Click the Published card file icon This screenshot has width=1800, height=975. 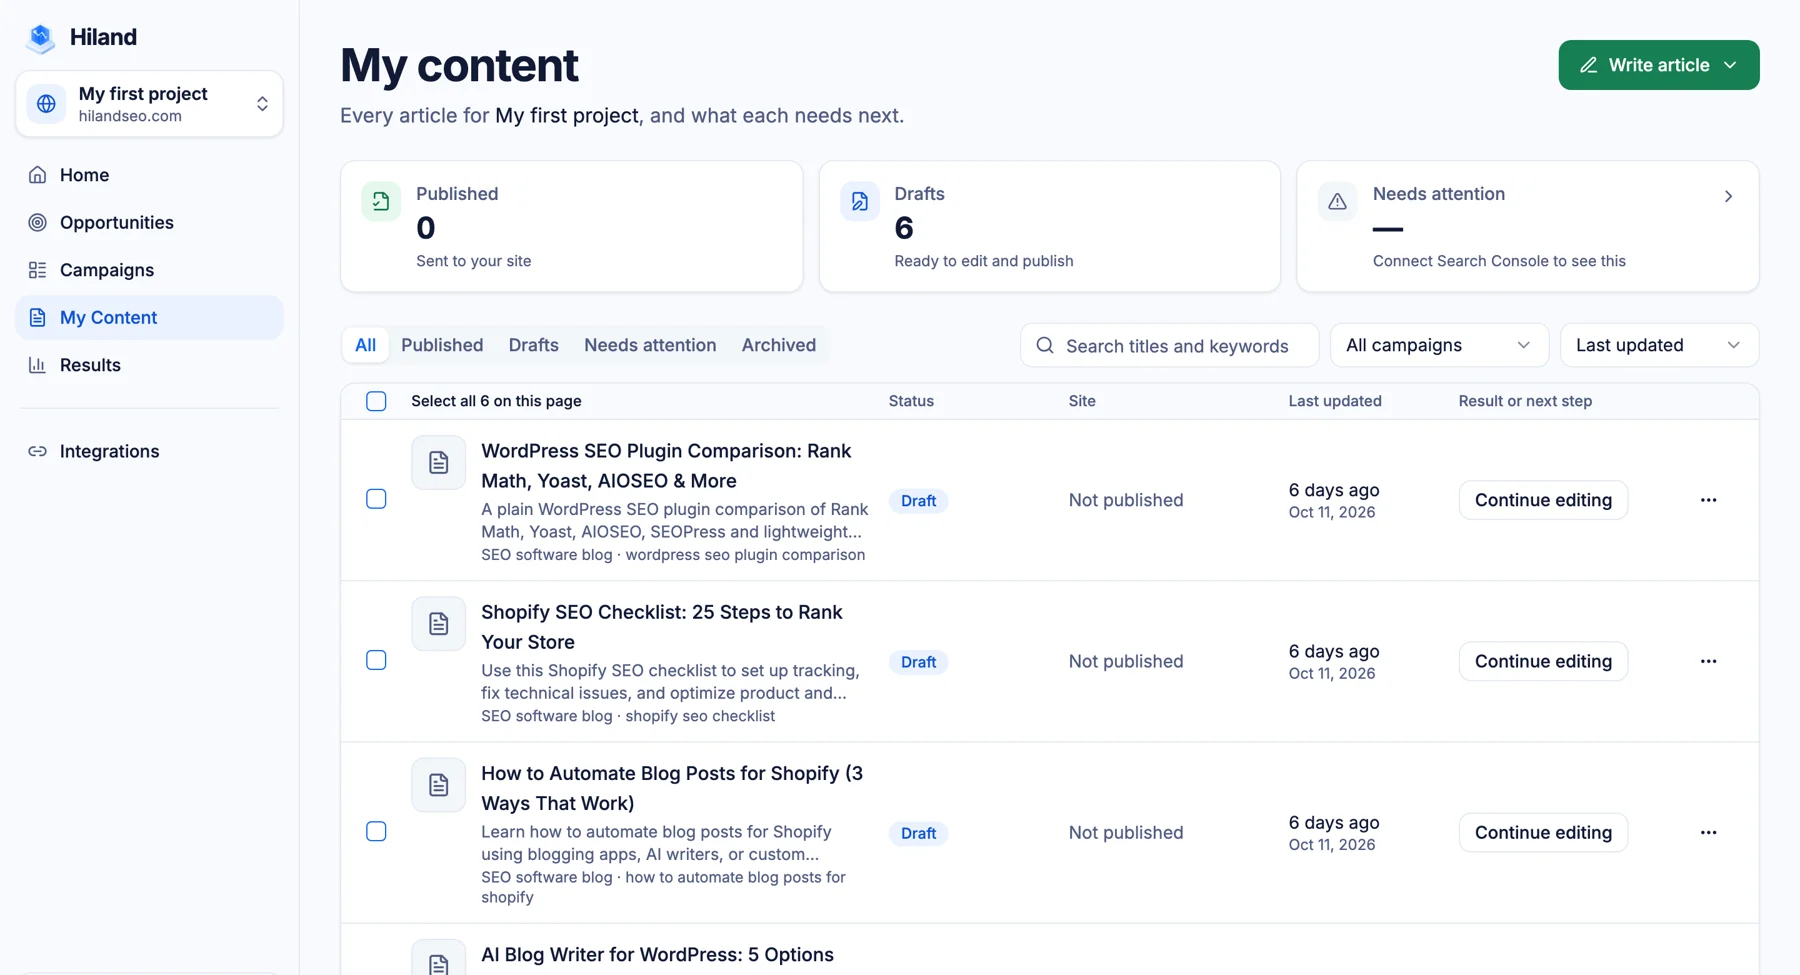[381, 201]
